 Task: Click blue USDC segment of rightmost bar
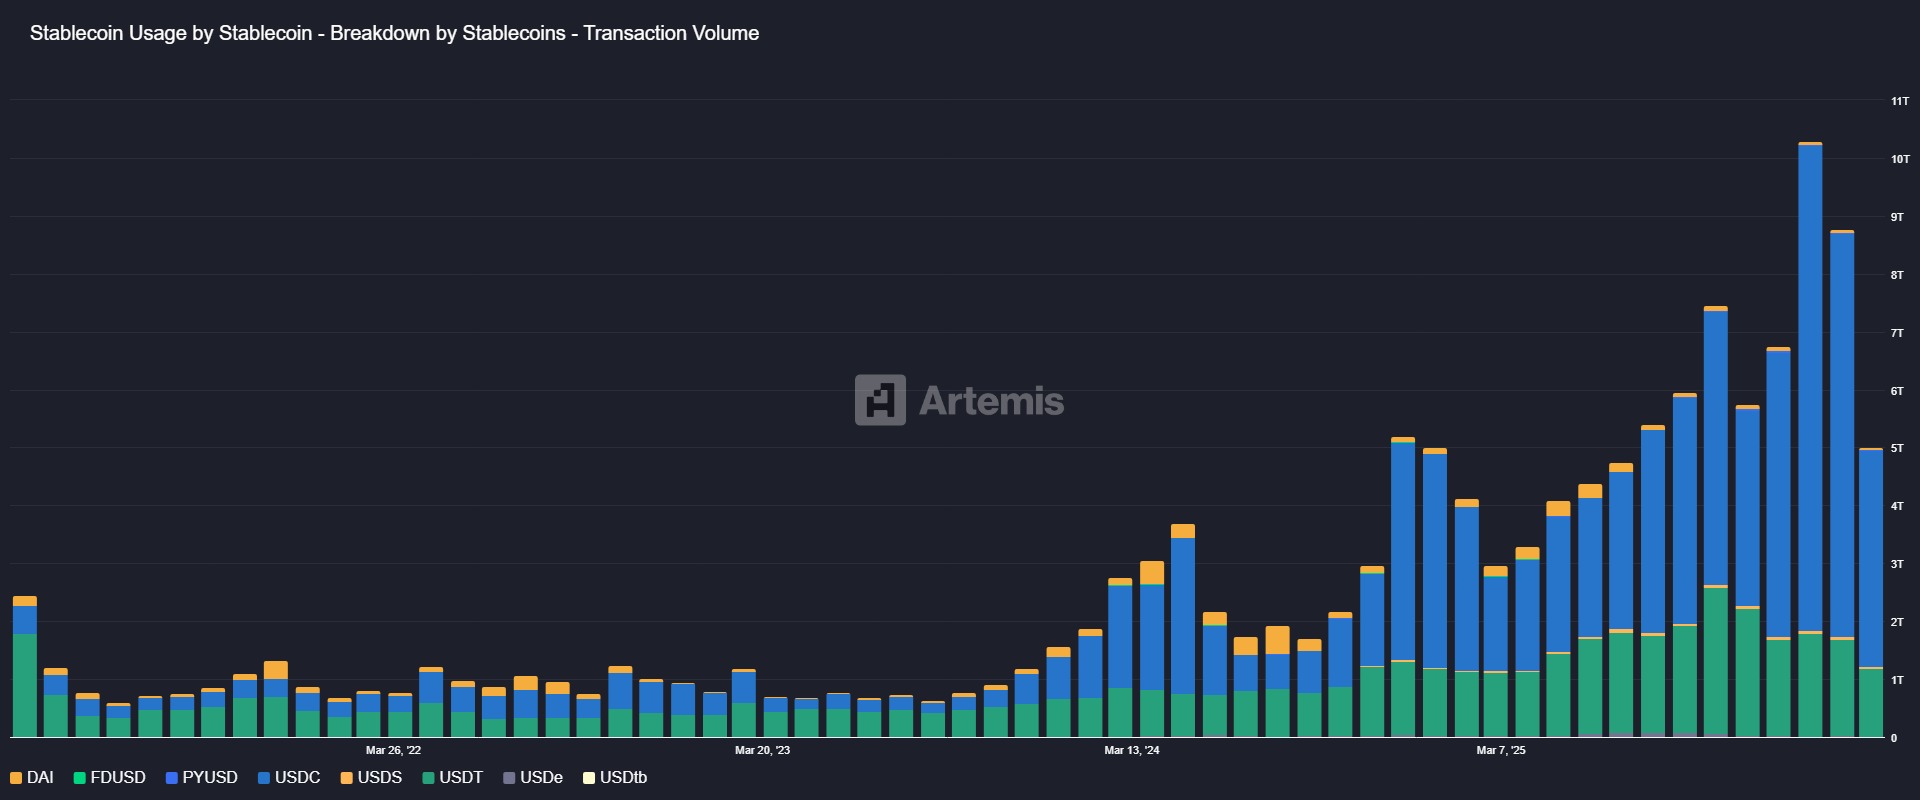tap(1871, 560)
